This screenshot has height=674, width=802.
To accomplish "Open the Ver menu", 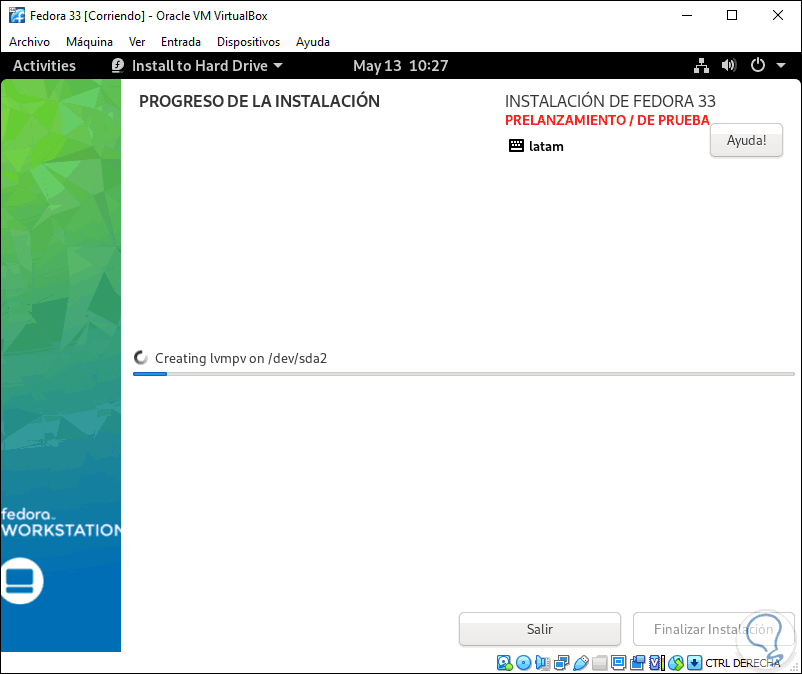I will [x=137, y=42].
